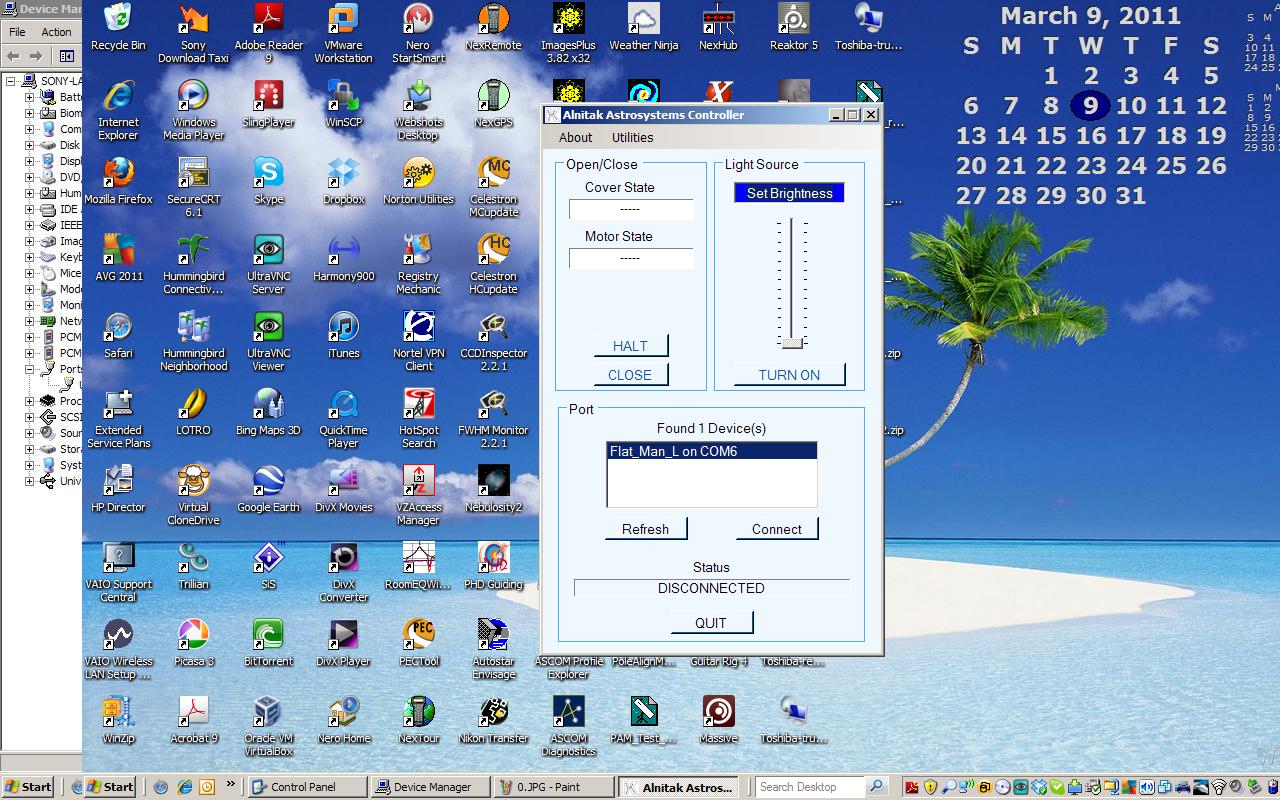Collapse Ports node in Device Manager
1280x800 pixels.
coord(30,369)
